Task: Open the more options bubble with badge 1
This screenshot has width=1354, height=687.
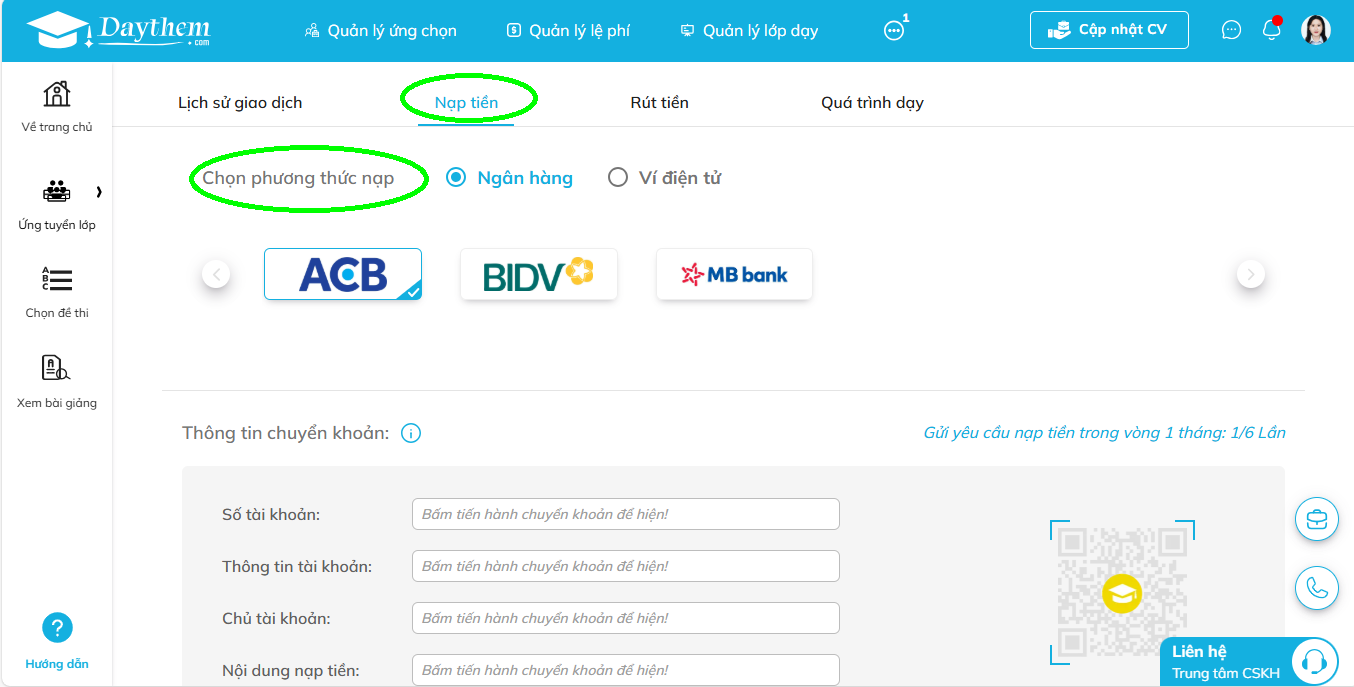Action: click(895, 30)
